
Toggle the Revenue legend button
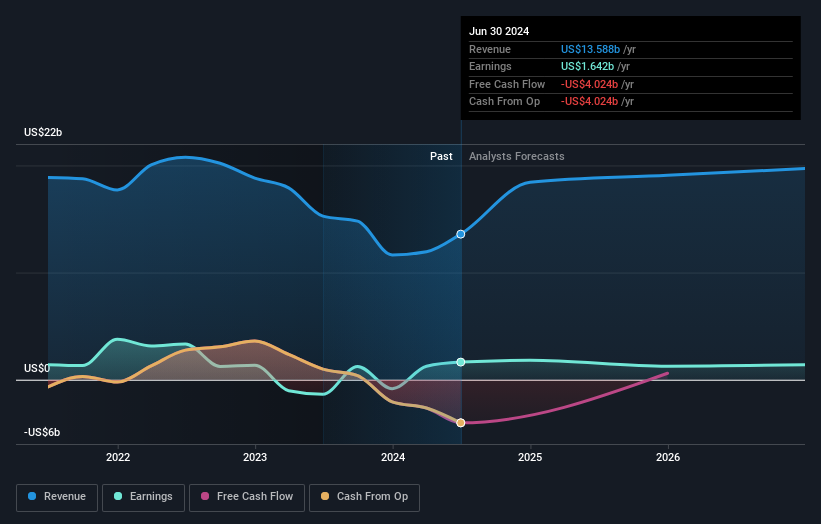[57, 497]
